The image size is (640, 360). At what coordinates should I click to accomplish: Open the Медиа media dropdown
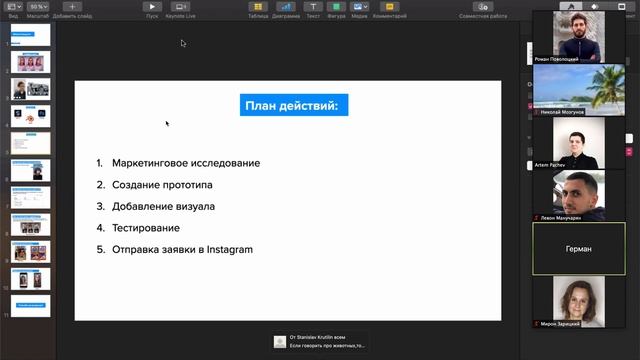360,7
